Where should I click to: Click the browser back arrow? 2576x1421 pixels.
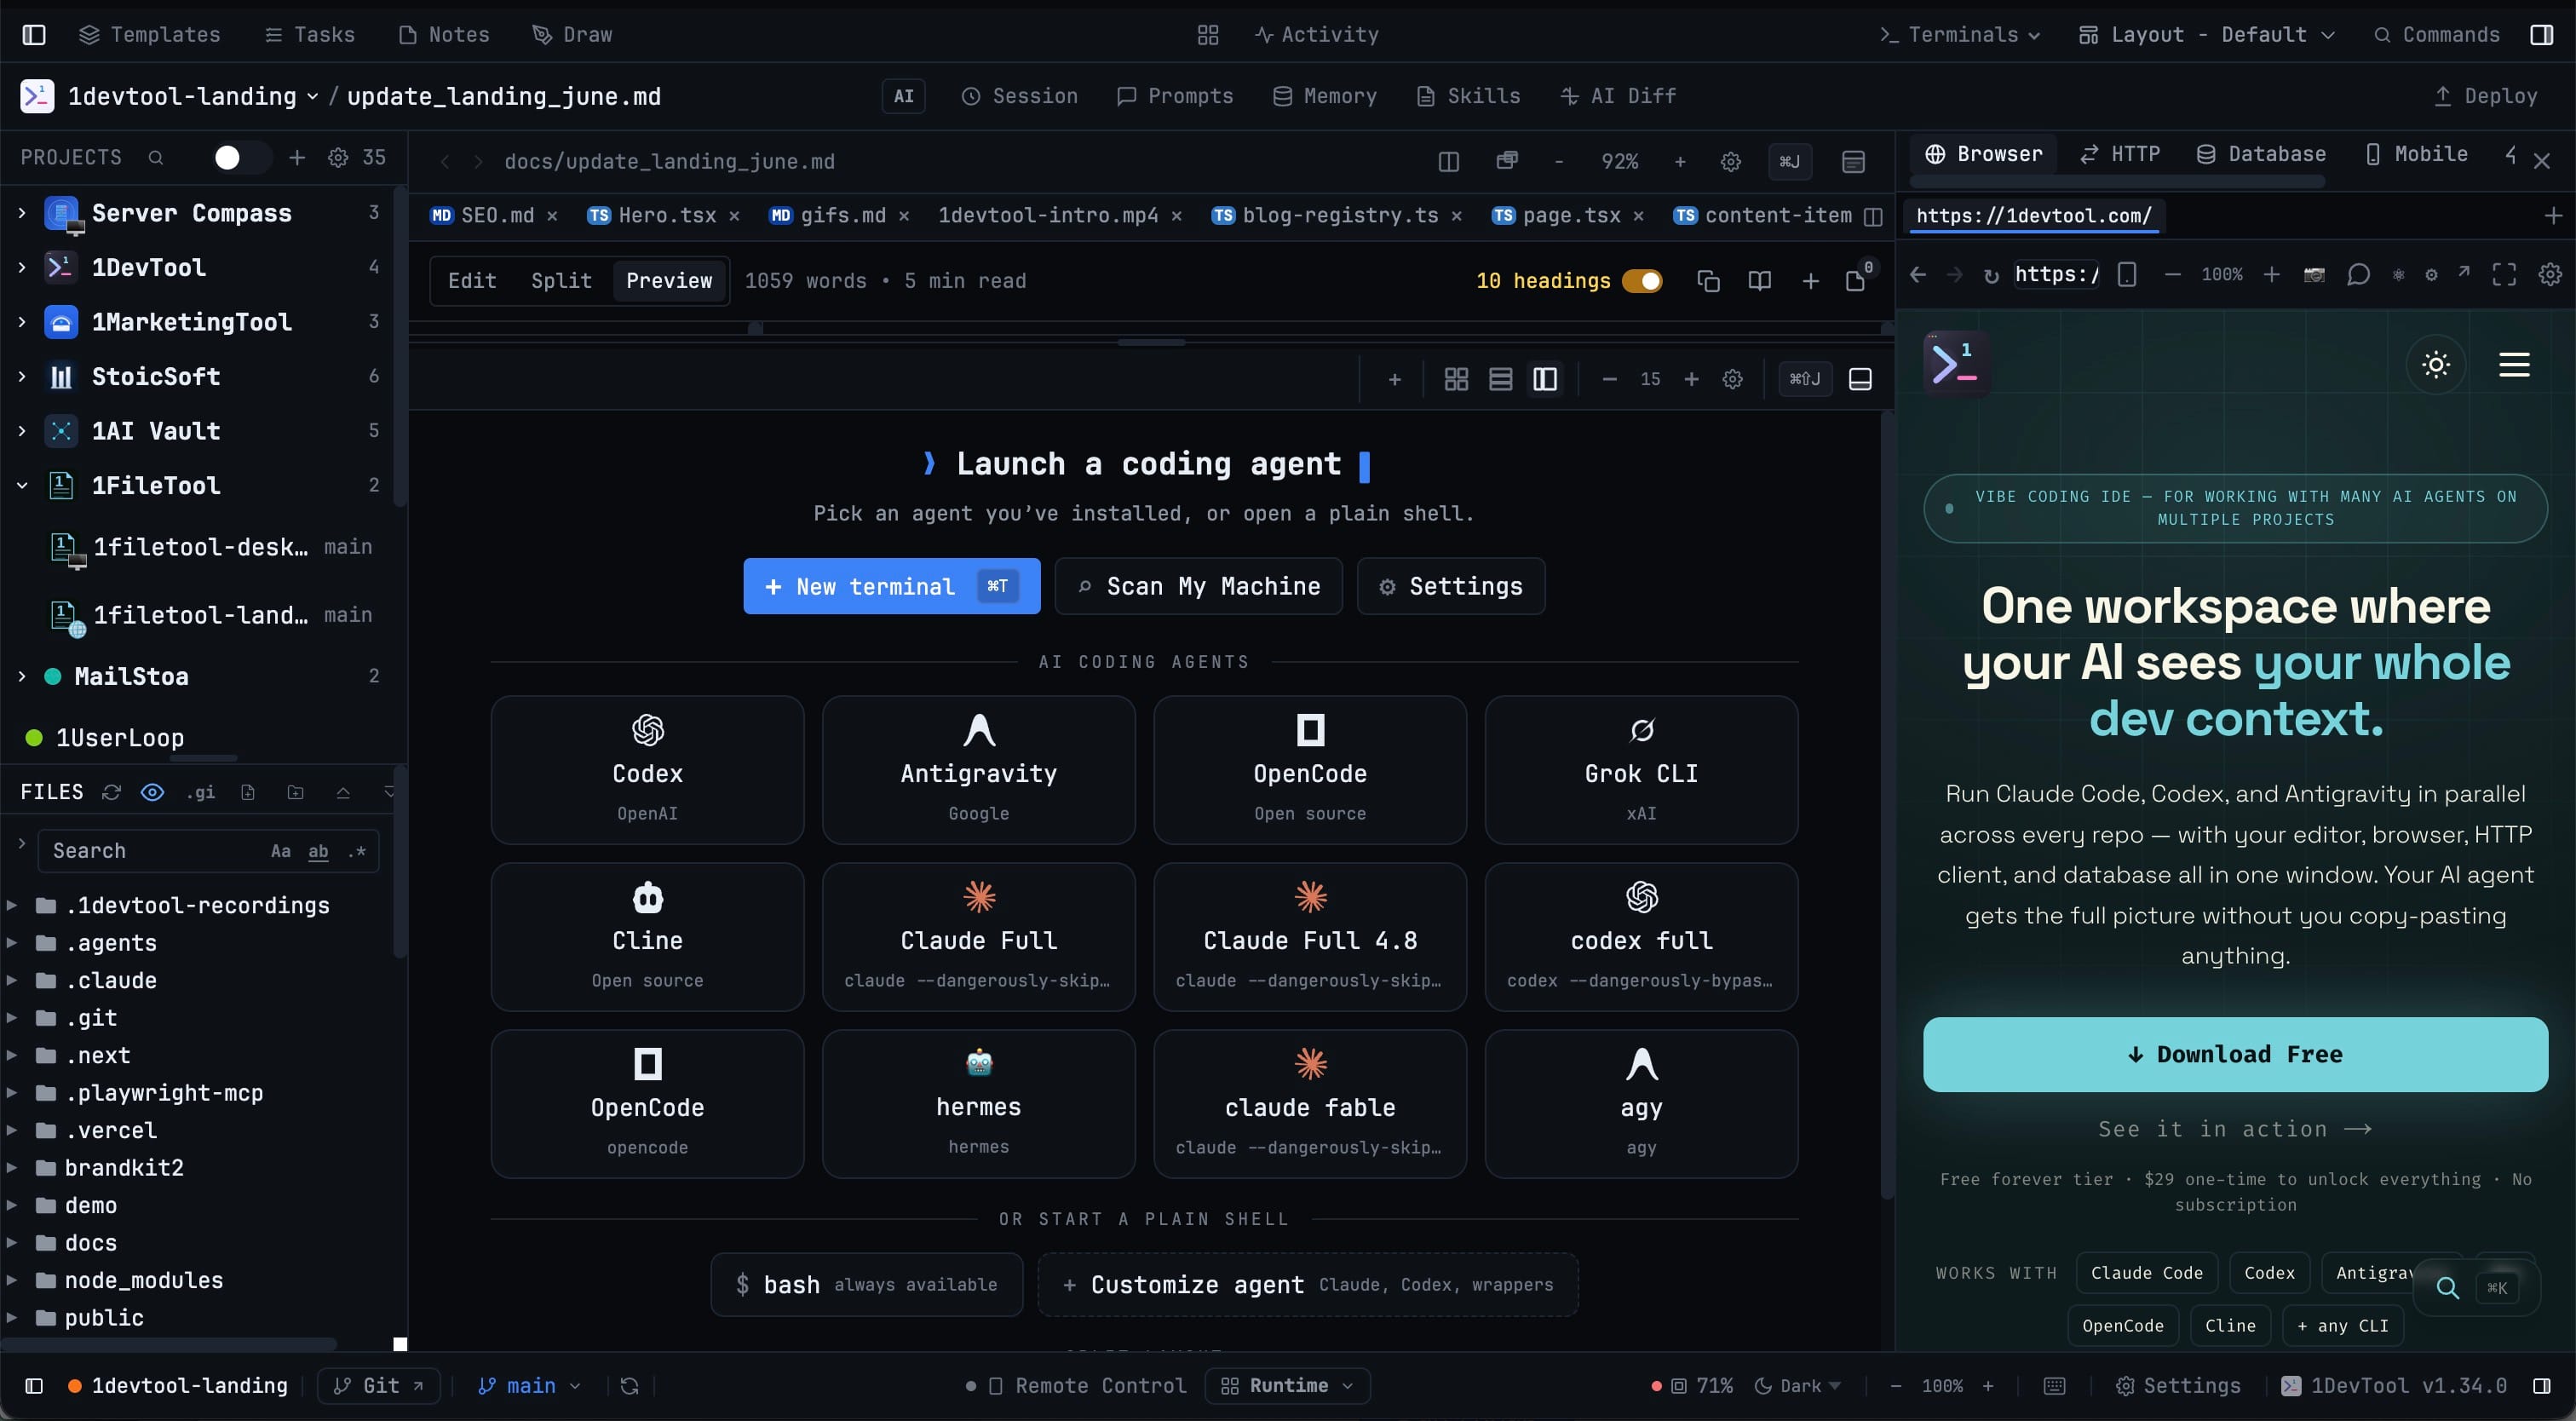(x=1917, y=275)
